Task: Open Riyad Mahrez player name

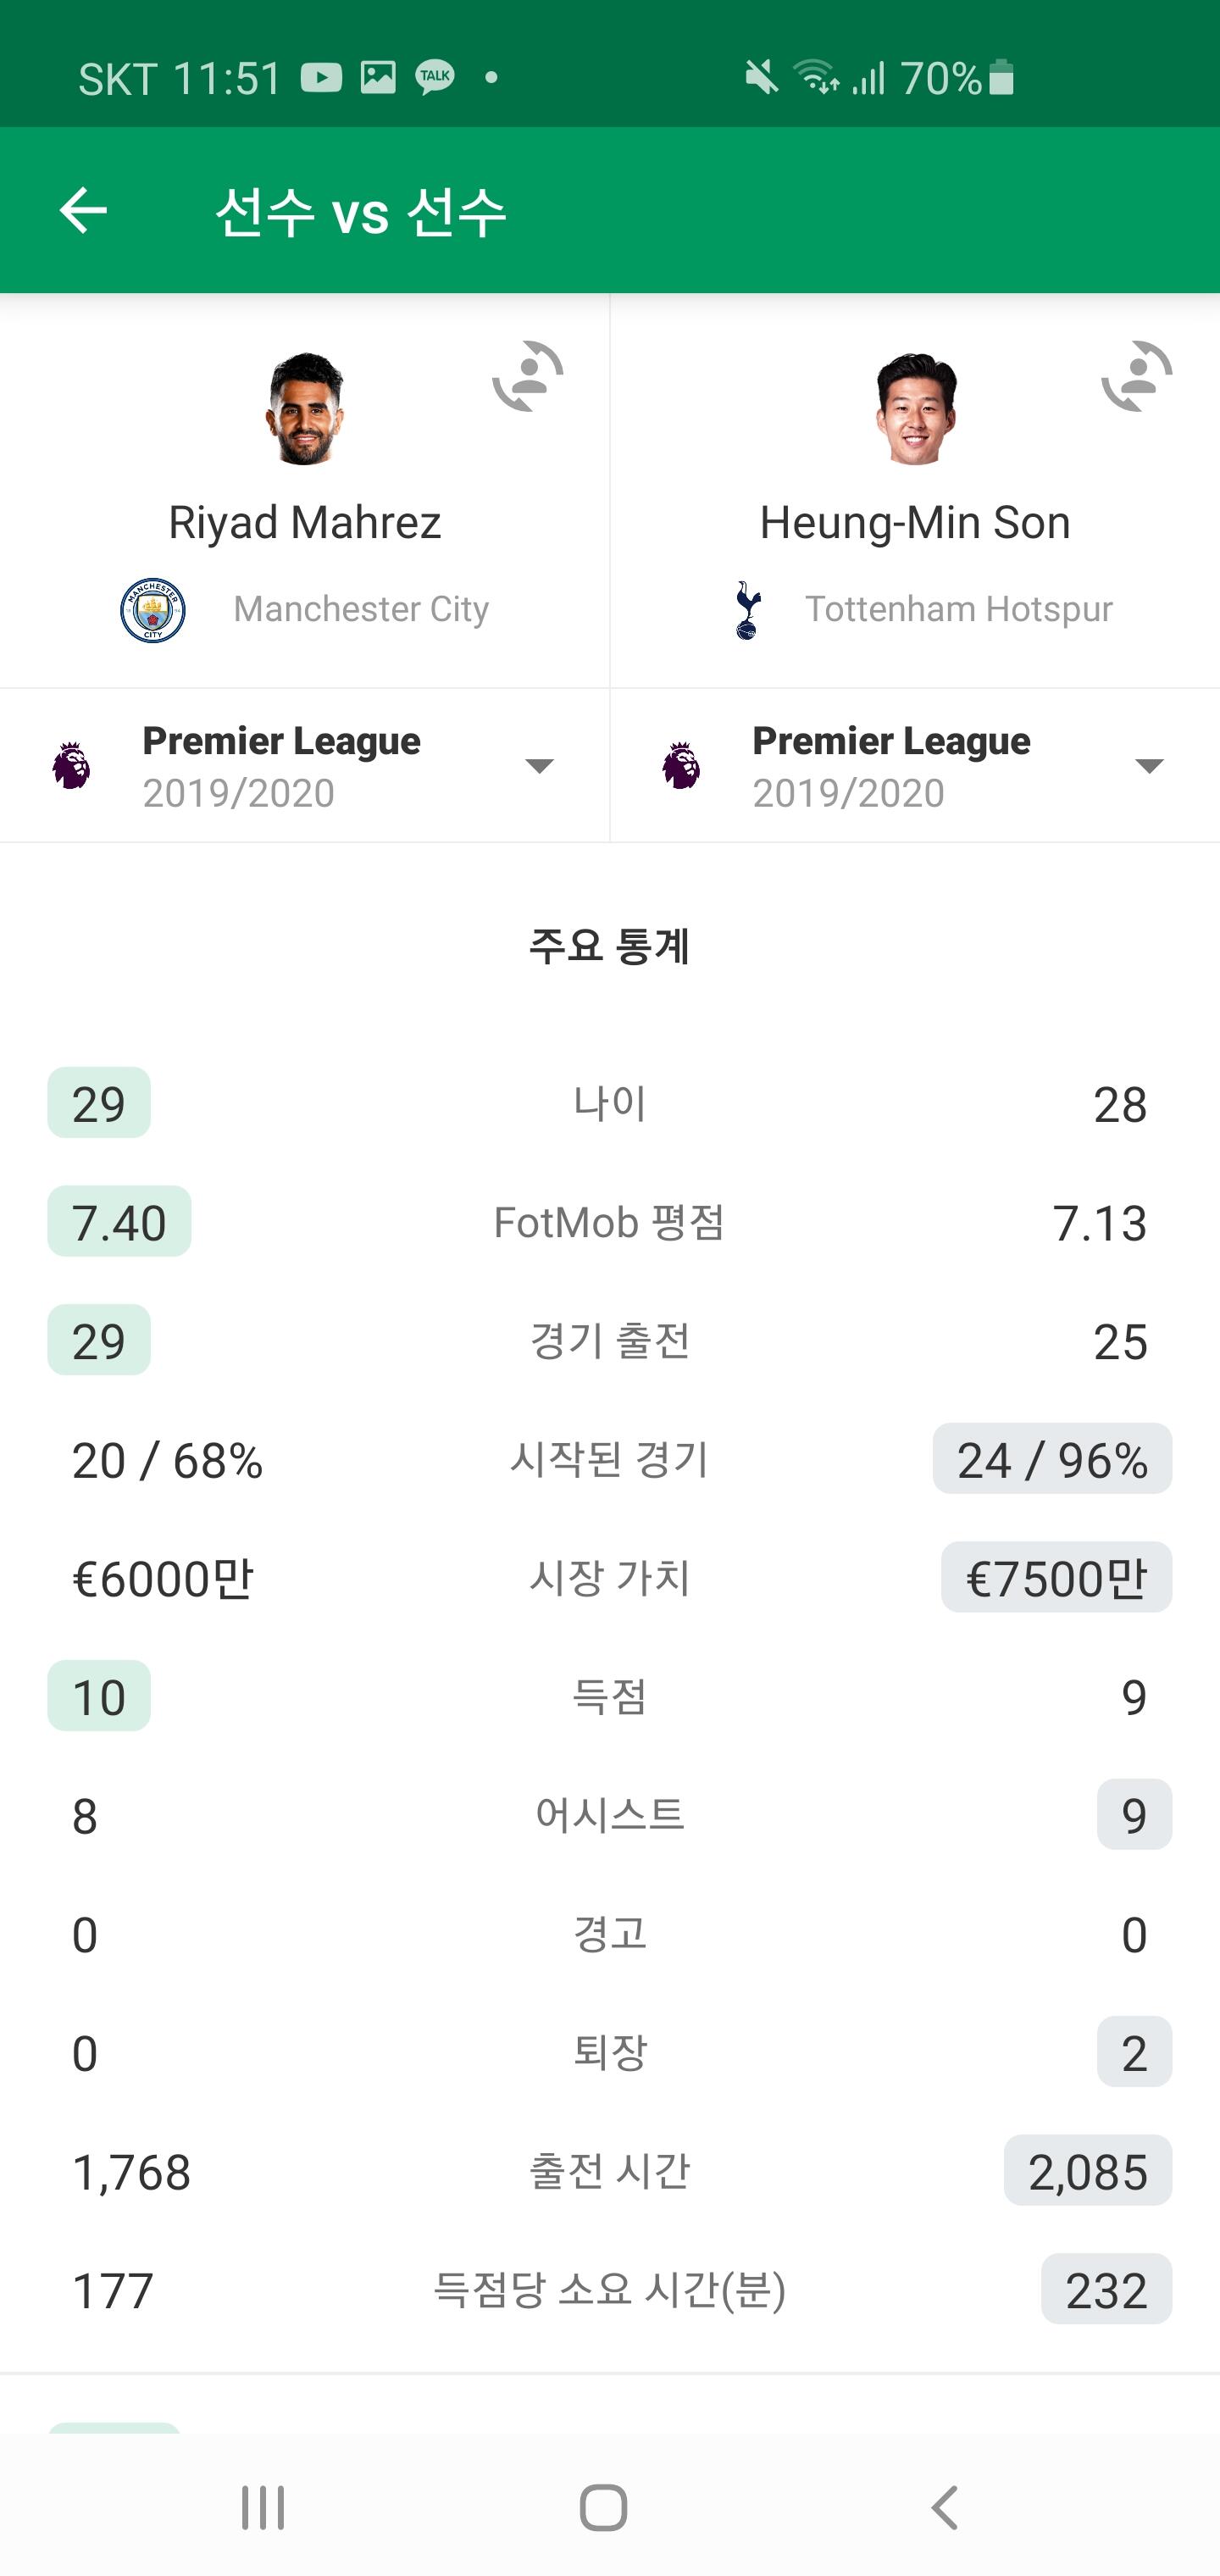Action: (x=305, y=523)
